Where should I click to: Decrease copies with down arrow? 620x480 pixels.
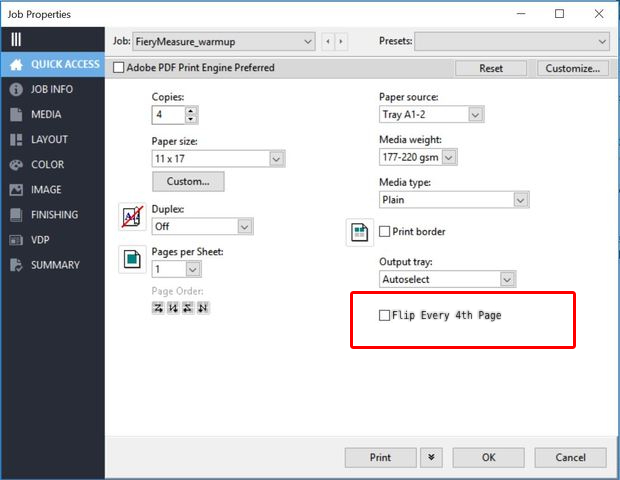[191, 119]
